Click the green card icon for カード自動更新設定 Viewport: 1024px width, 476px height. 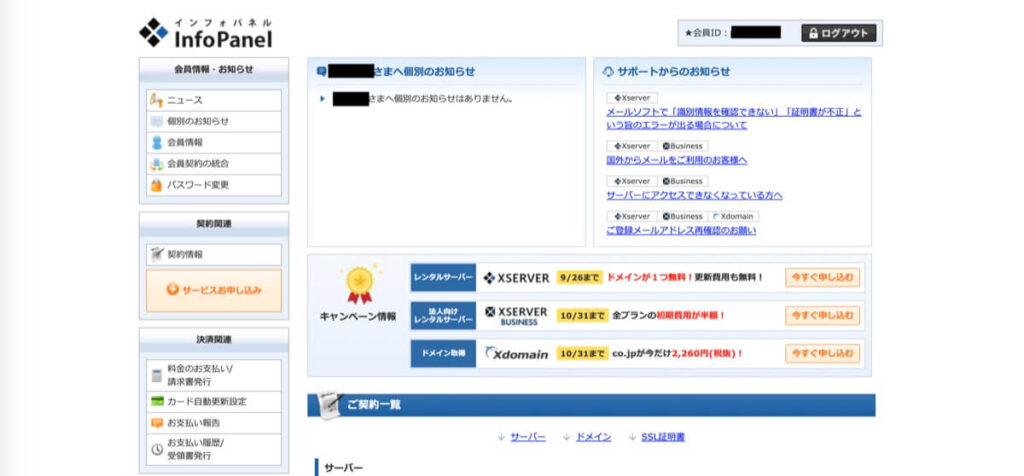(x=157, y=402)
